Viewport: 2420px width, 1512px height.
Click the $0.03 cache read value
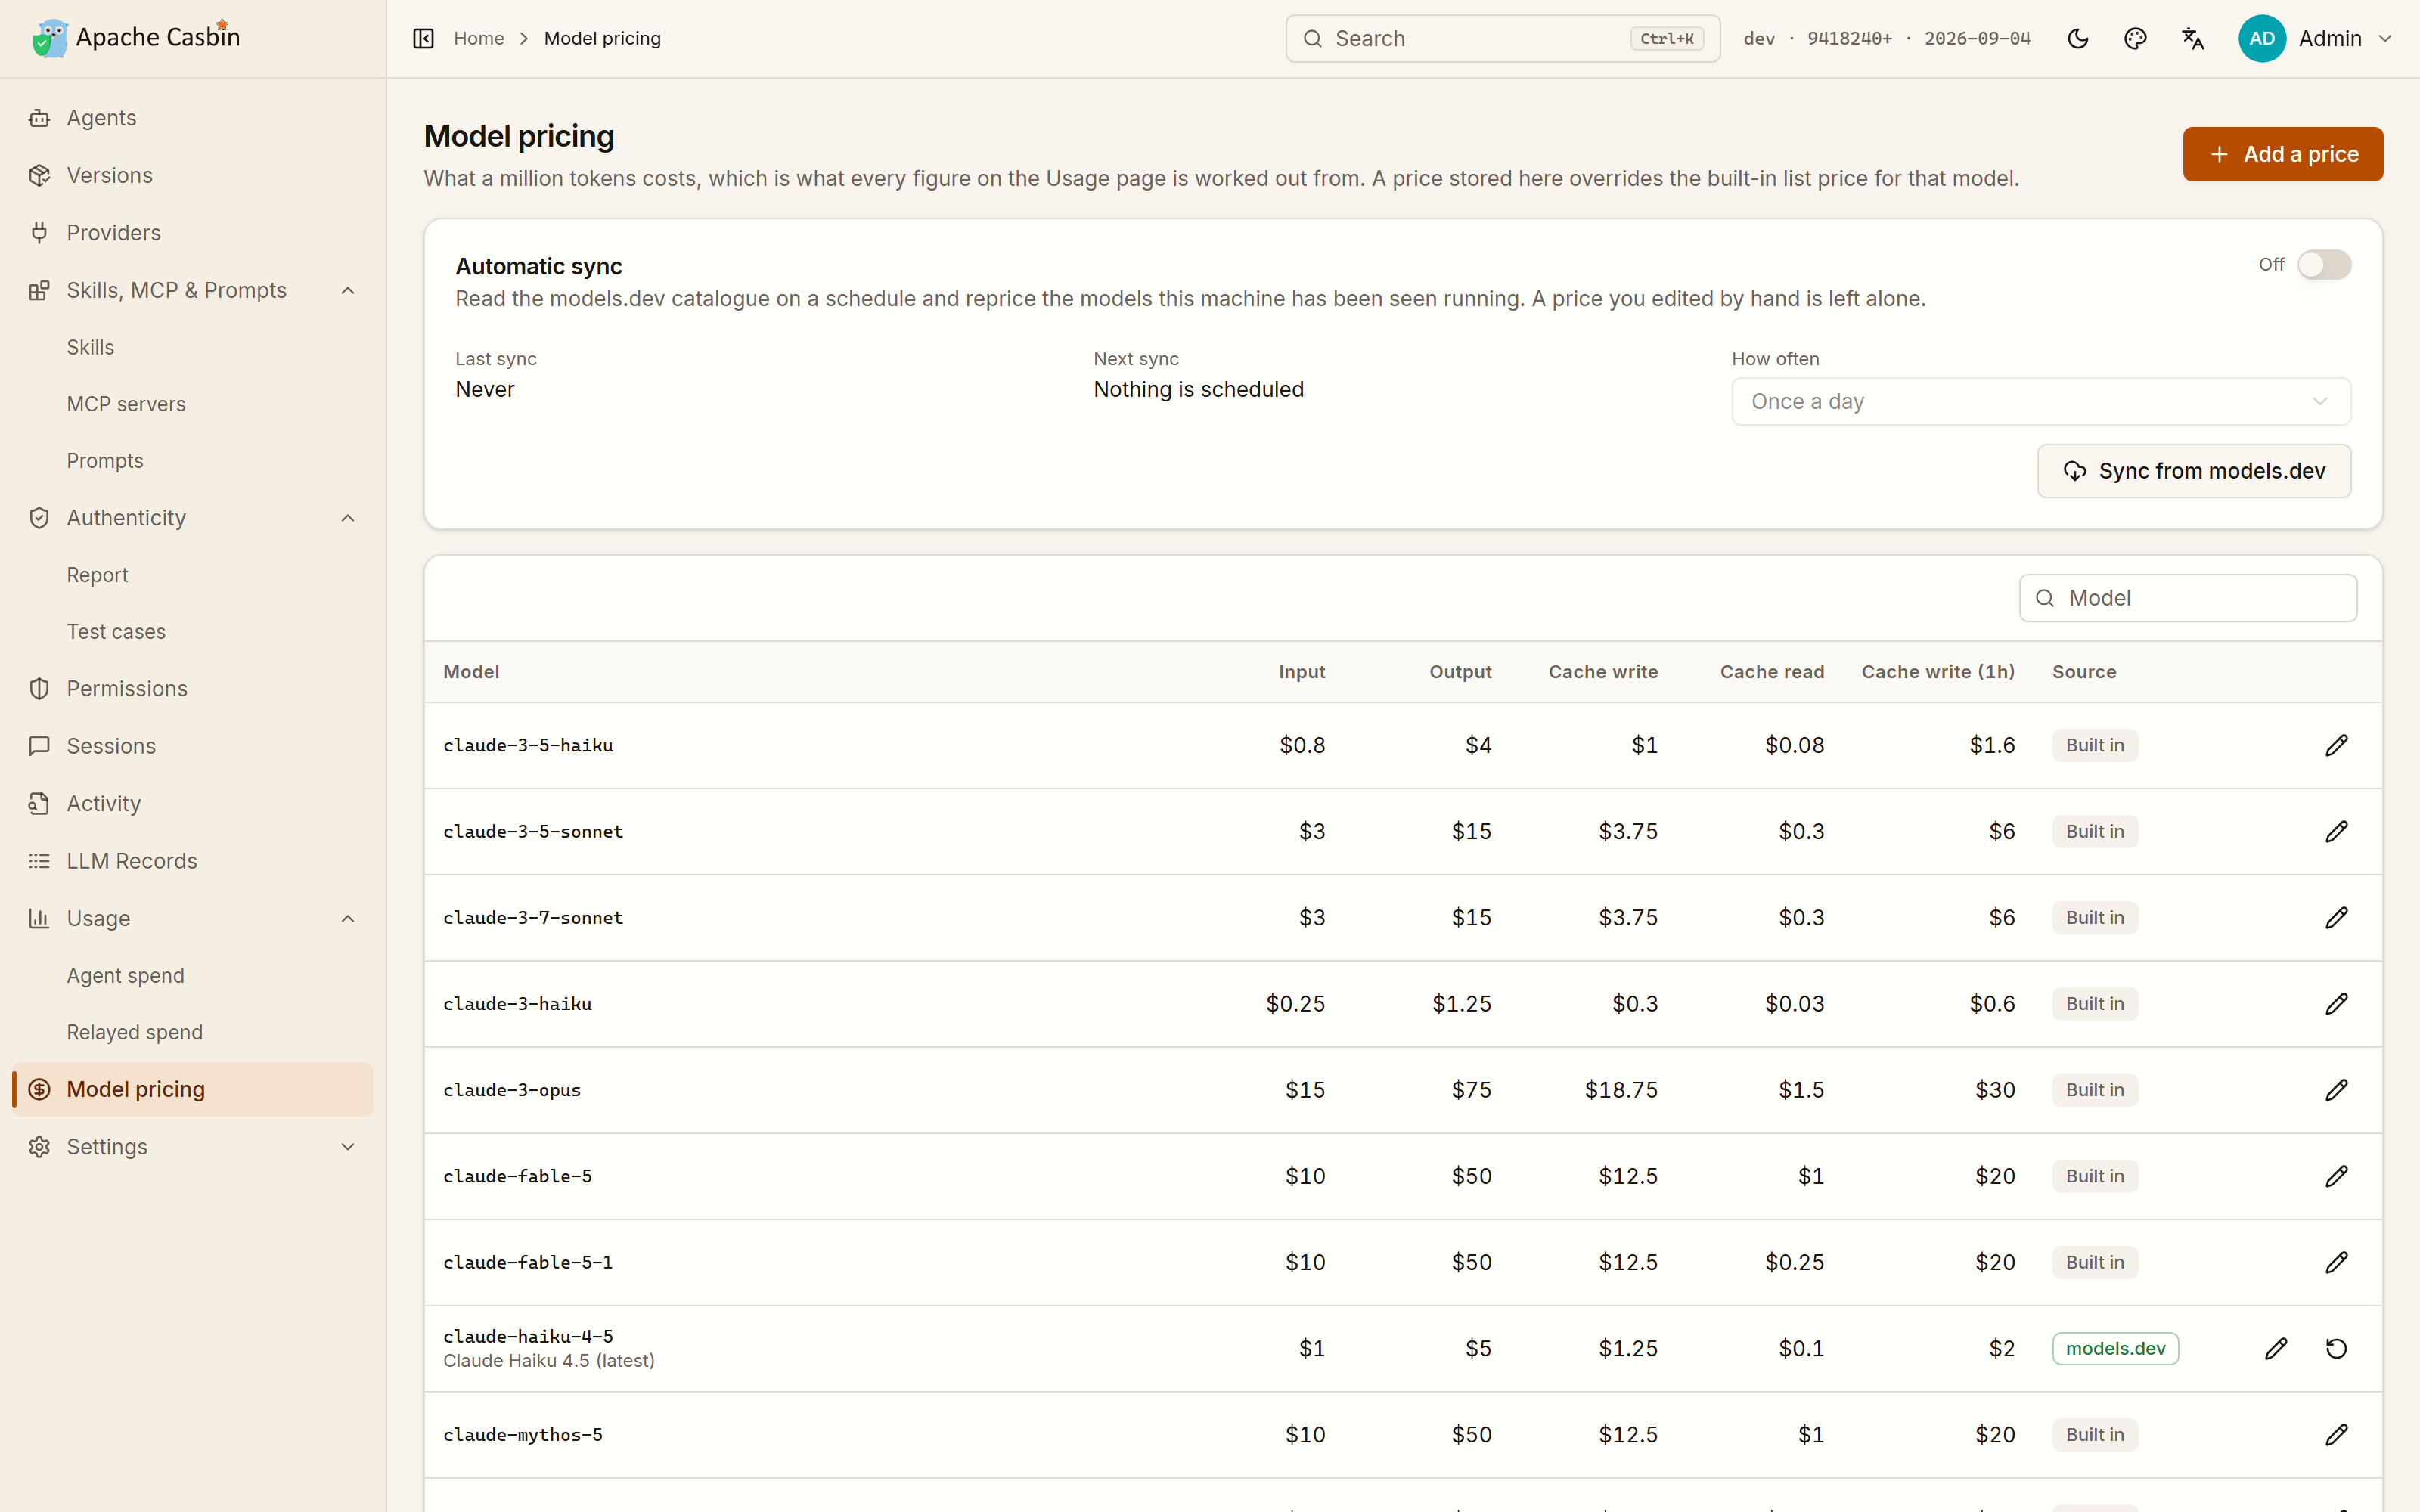[1794, 1003]
